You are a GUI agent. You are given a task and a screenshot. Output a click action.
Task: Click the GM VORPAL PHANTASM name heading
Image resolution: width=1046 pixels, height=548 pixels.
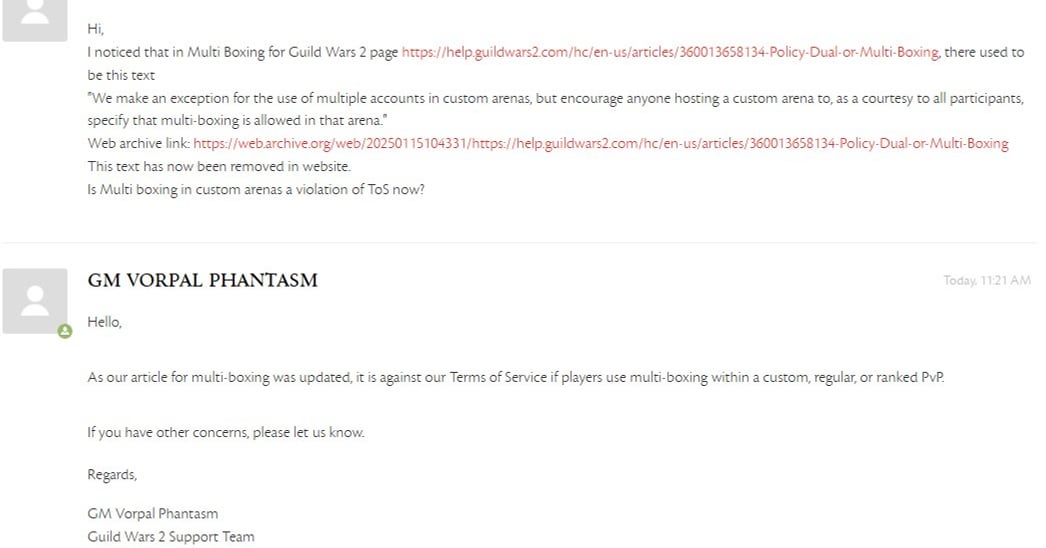click(203, 280)
